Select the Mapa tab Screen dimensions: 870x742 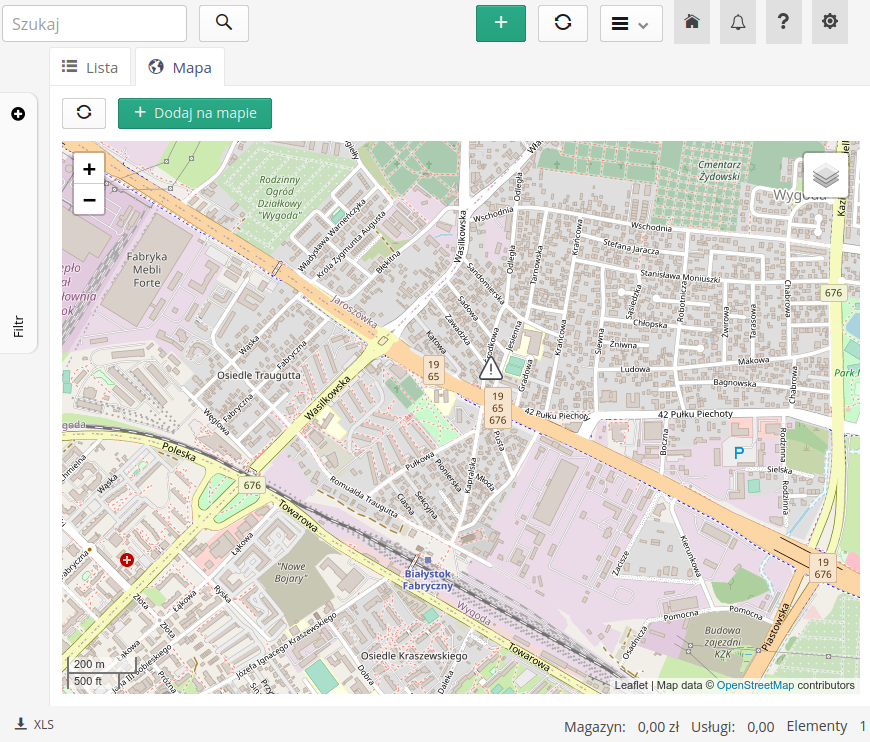coord(180,68)
